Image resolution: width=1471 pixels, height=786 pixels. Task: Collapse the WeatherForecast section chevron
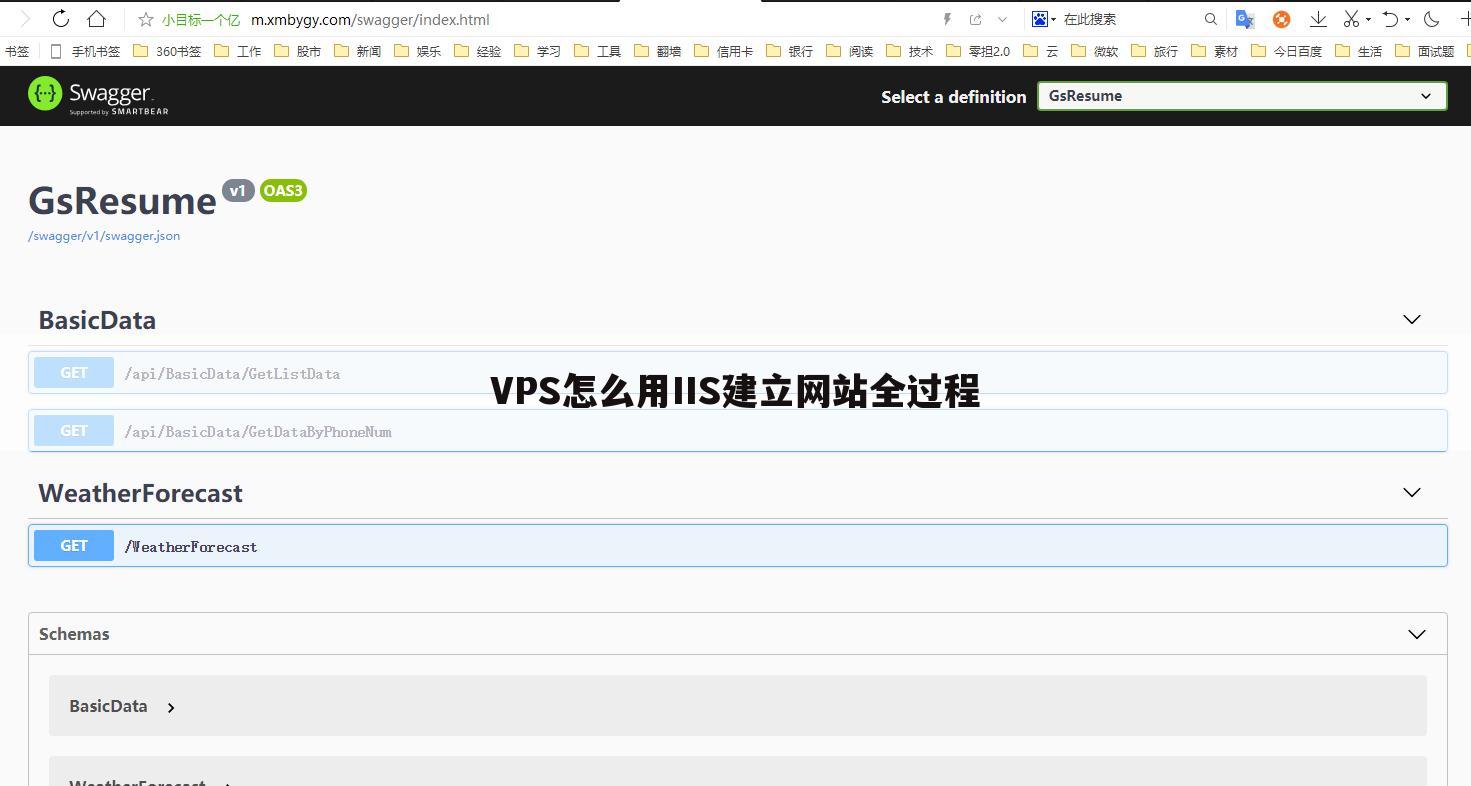point(1412,493)
